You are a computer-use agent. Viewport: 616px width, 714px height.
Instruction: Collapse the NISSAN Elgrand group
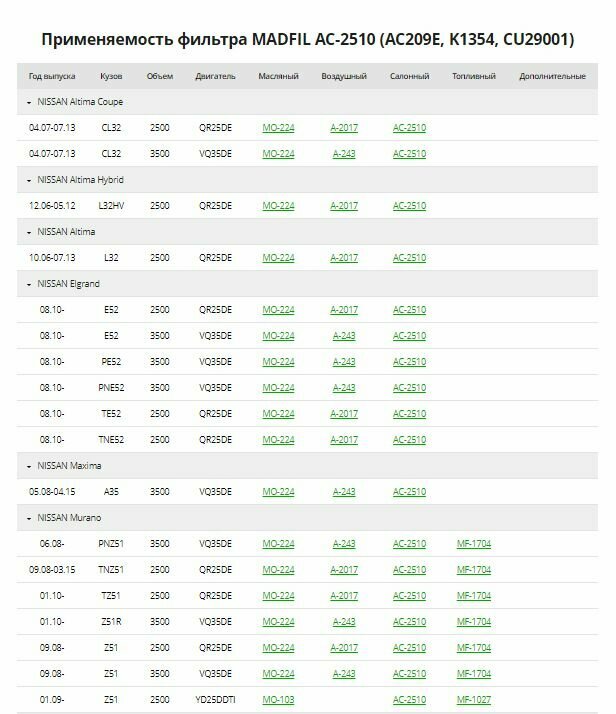click(x=29, y=284)
